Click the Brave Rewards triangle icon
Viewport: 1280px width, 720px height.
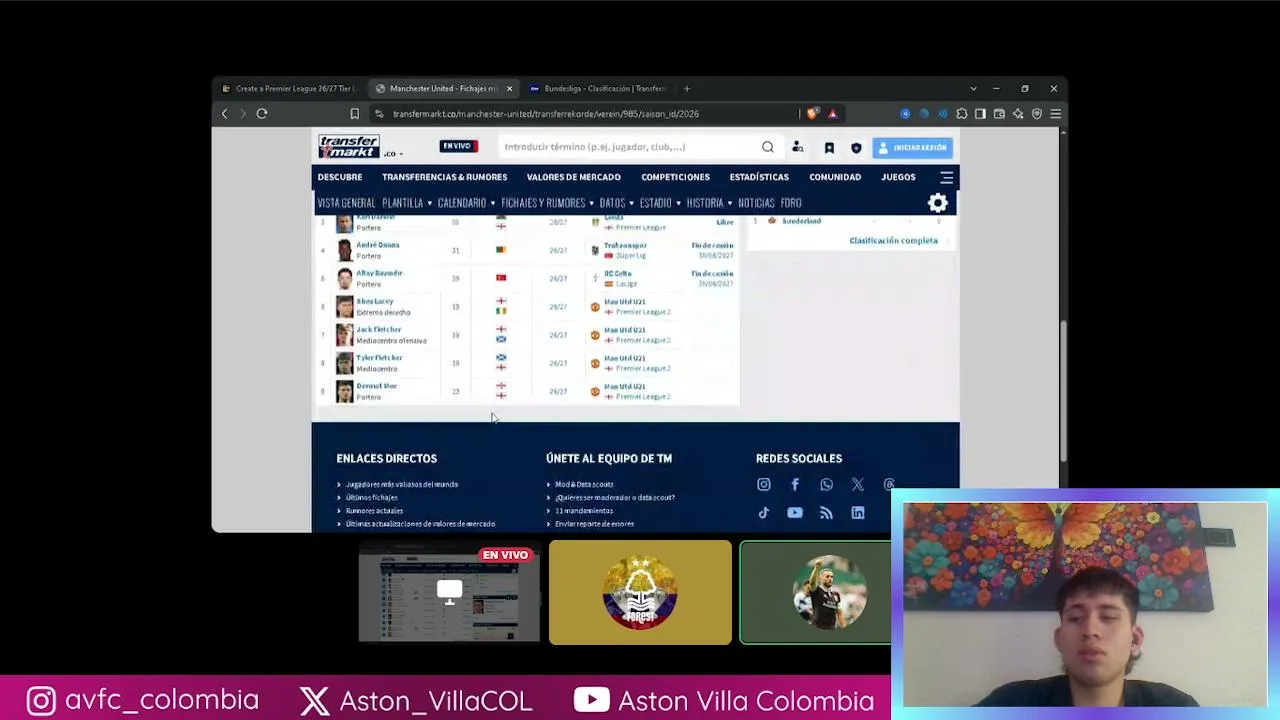point(832,114)
